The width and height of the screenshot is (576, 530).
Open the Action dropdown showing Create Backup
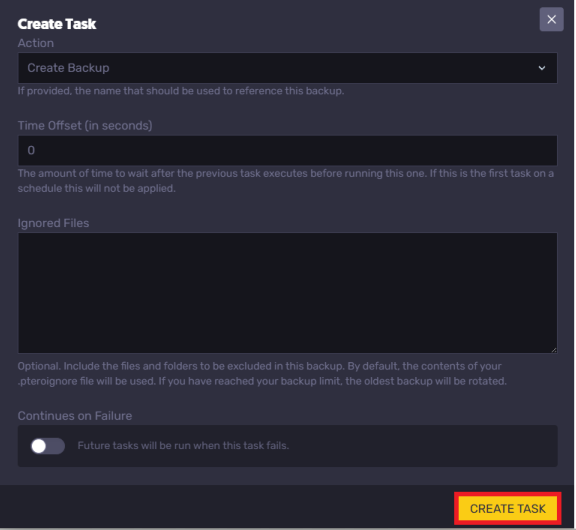coord(288,68)
